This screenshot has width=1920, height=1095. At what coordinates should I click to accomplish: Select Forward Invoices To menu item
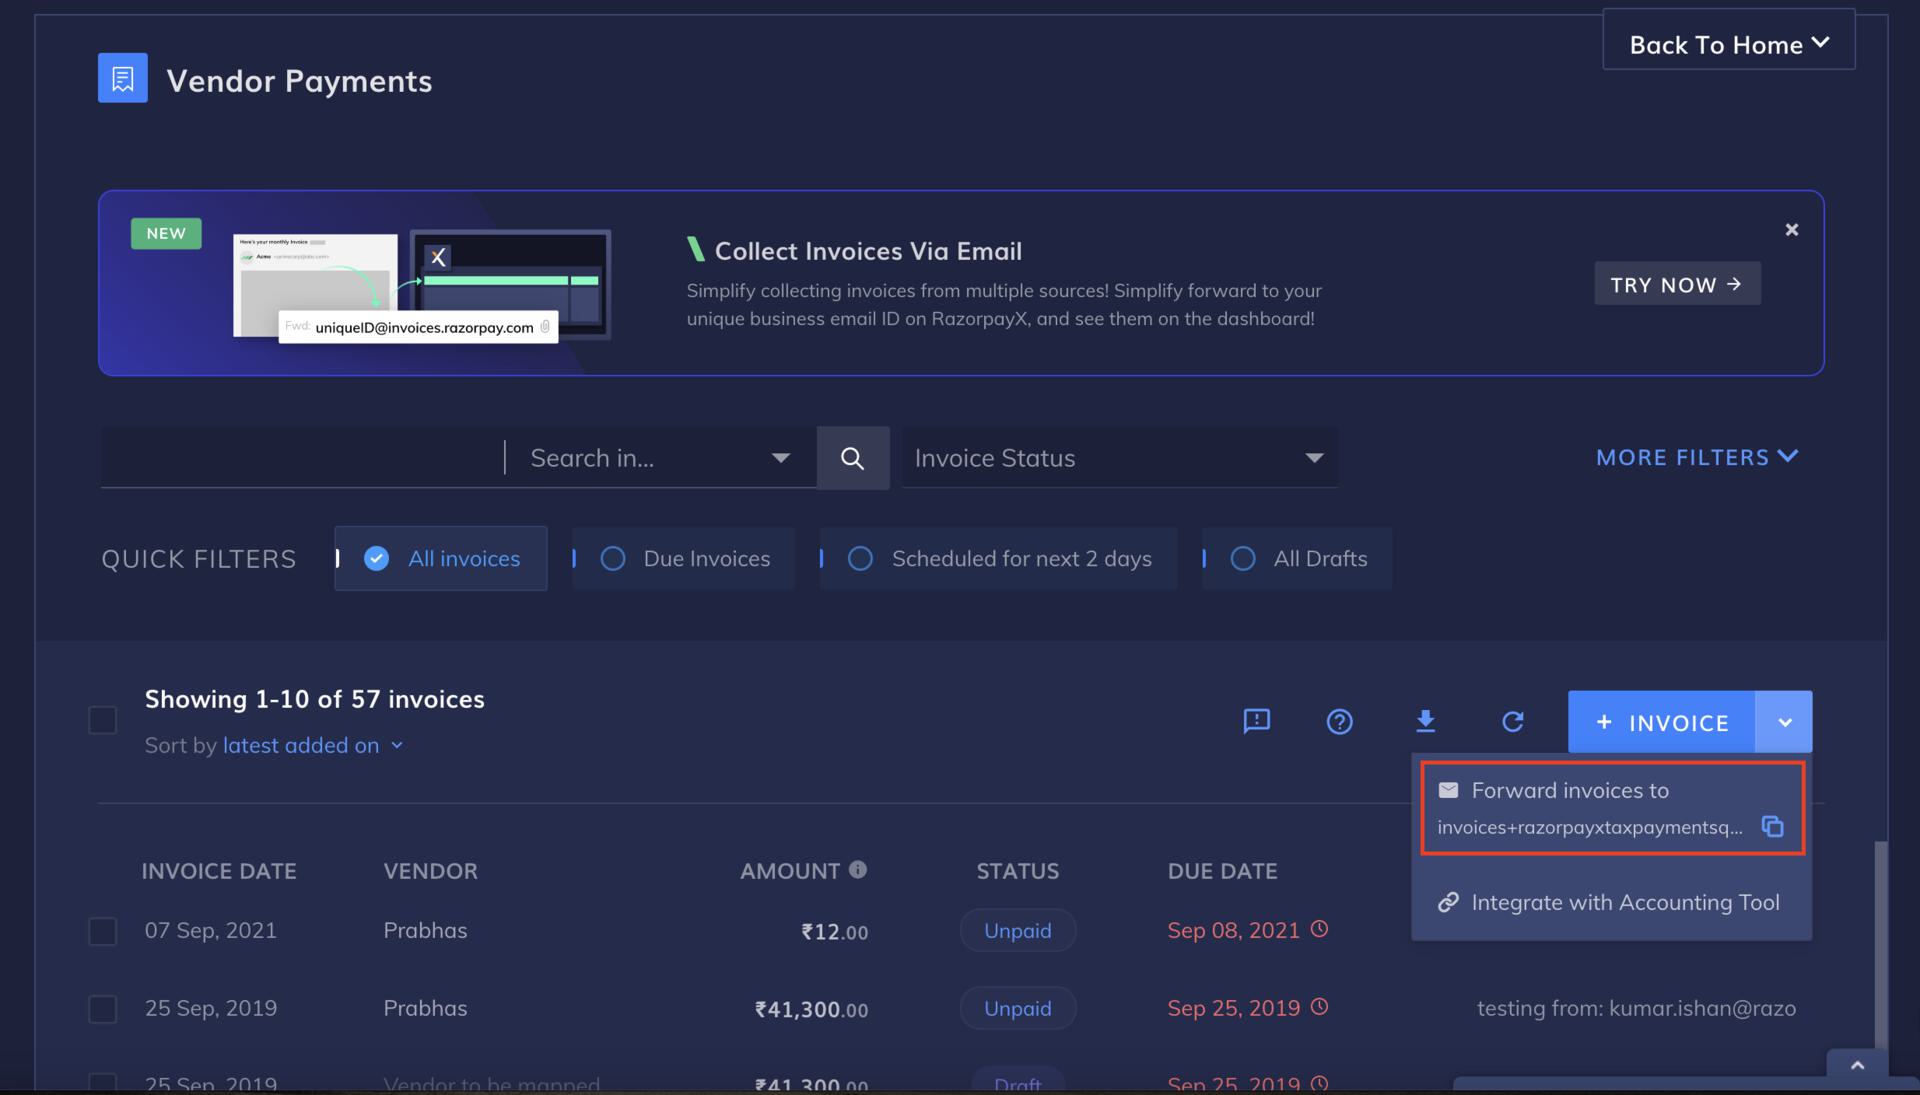click(1611, 807)
